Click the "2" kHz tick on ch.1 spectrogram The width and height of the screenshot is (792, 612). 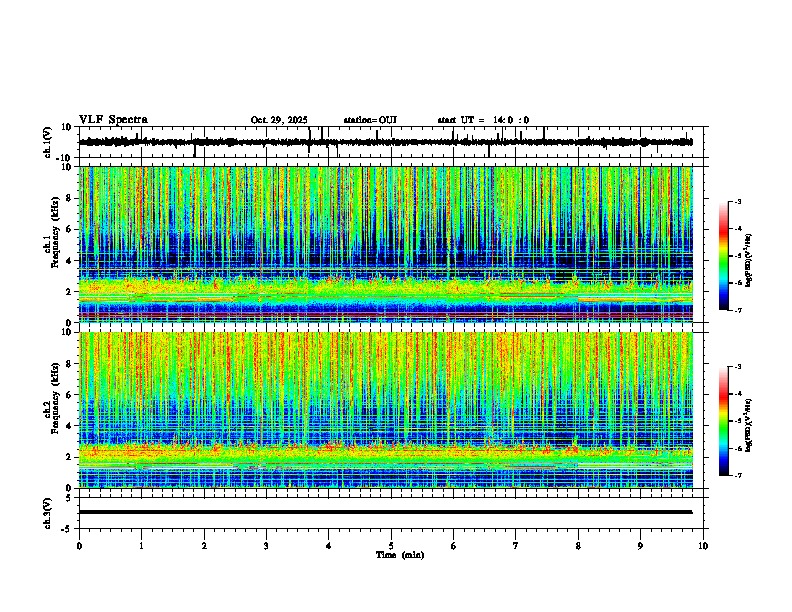[70, 292]
